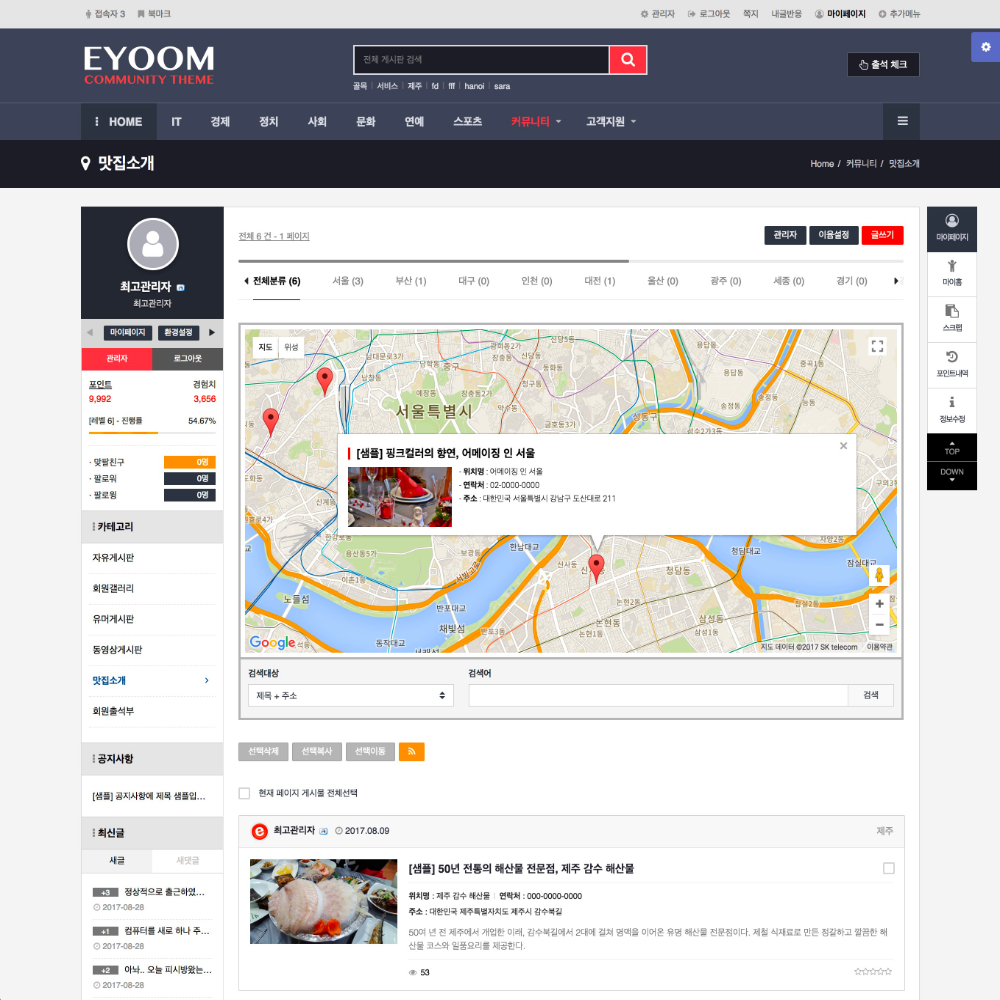1000x1000 pixels.
Task: Tick the checkbox on Jeju seafood post
Action: [x=888, y=868]
